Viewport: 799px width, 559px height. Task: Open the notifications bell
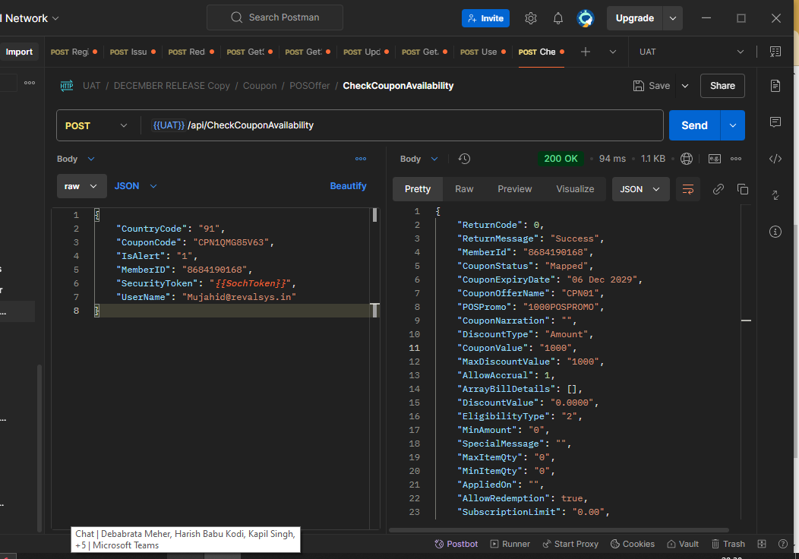558,18
